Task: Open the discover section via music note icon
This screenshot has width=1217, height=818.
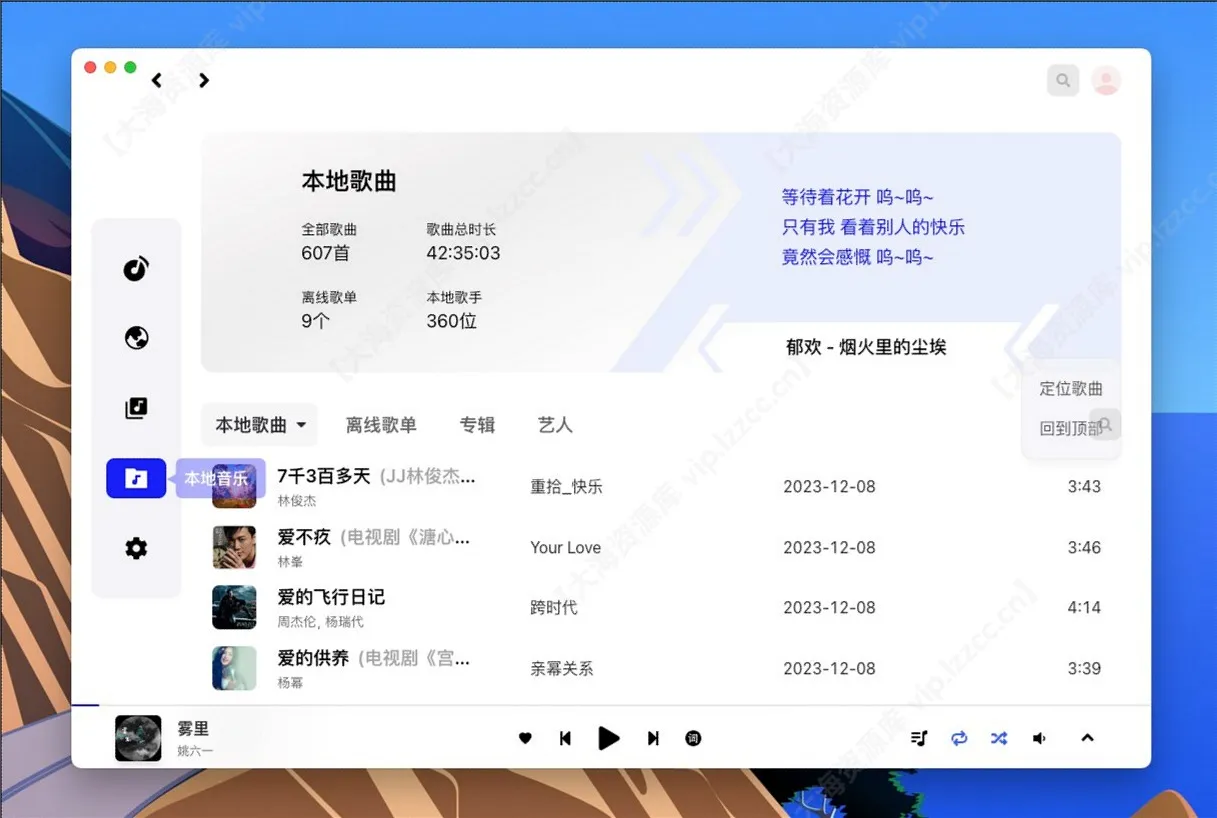Action: pos(136,267)
